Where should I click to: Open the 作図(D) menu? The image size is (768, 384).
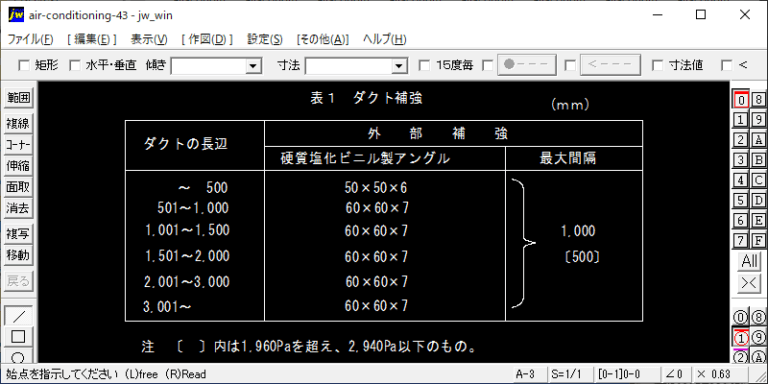coord(207,40)
